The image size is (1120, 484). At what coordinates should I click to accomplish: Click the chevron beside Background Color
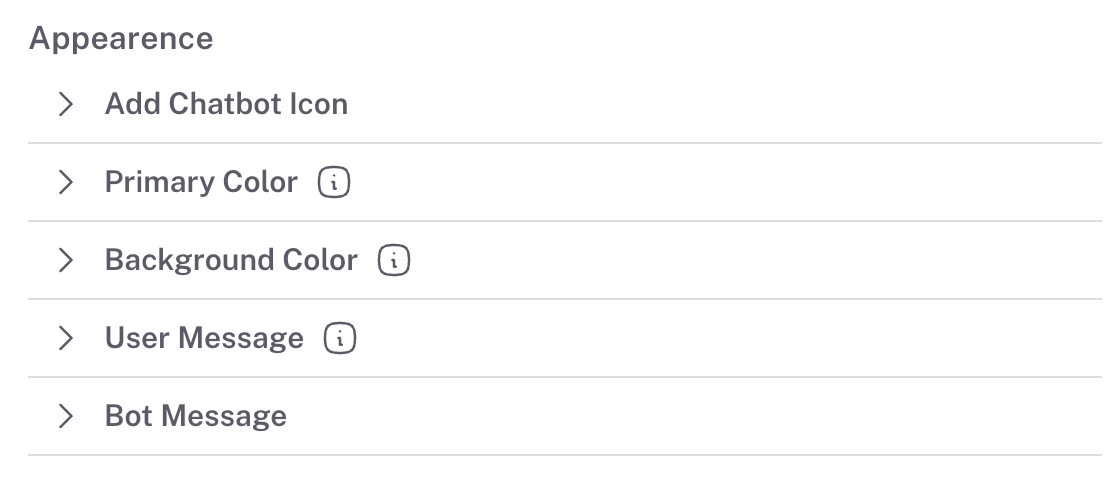click(66, 260)
